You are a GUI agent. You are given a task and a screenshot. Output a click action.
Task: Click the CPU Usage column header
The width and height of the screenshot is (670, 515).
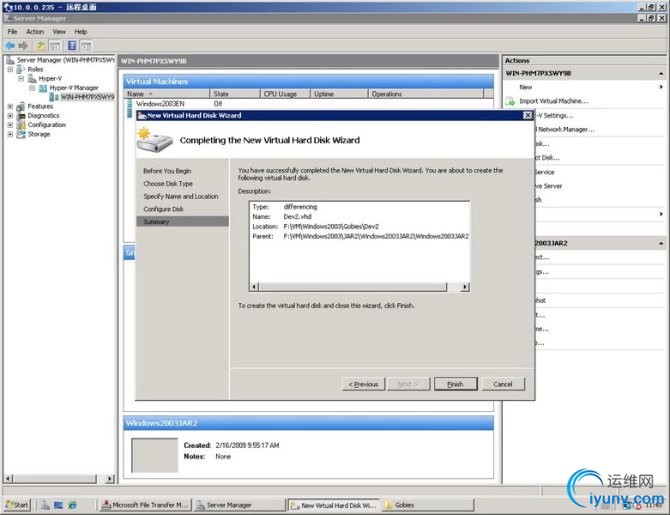click(x=285, y=94)
